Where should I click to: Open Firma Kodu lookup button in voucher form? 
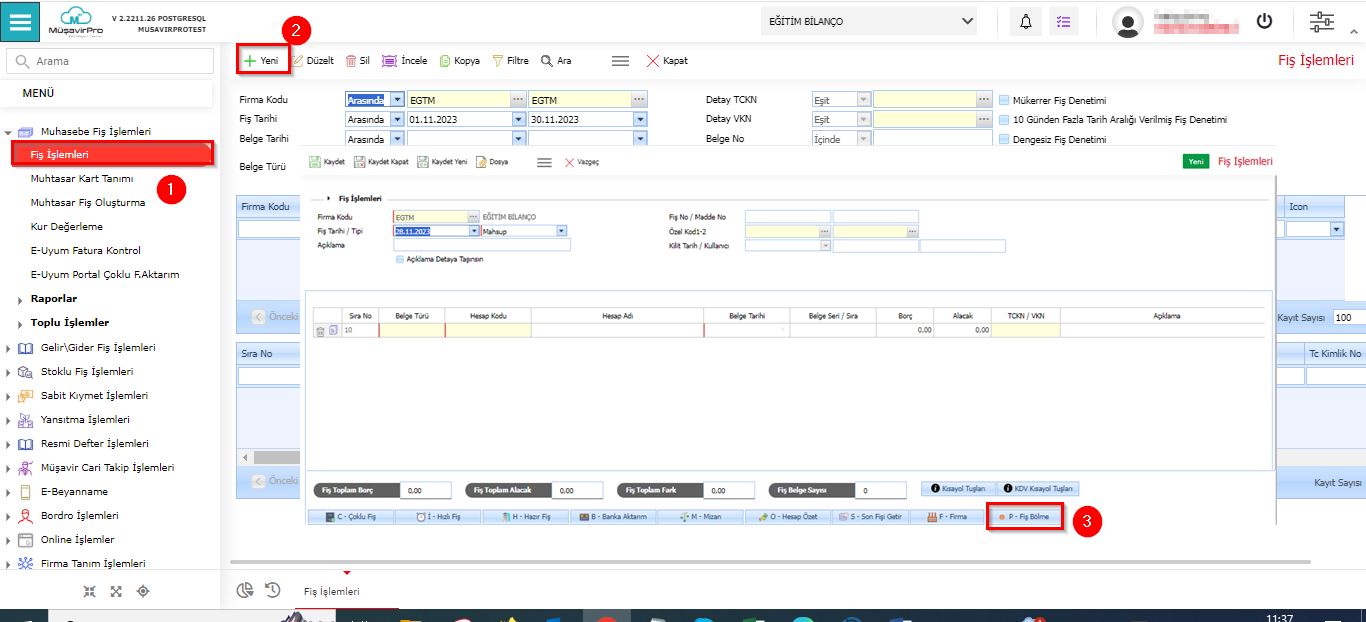click(473, 217)
